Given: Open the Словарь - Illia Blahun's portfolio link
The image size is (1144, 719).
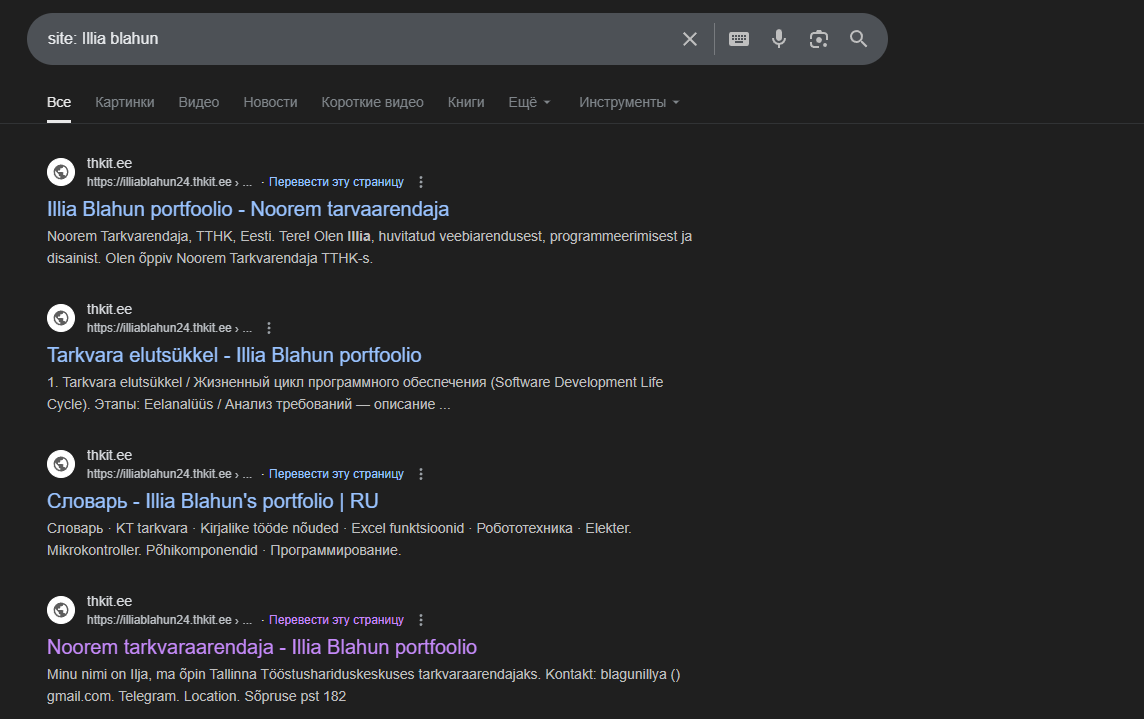Looking at the screenshot, I should [212, 501].
